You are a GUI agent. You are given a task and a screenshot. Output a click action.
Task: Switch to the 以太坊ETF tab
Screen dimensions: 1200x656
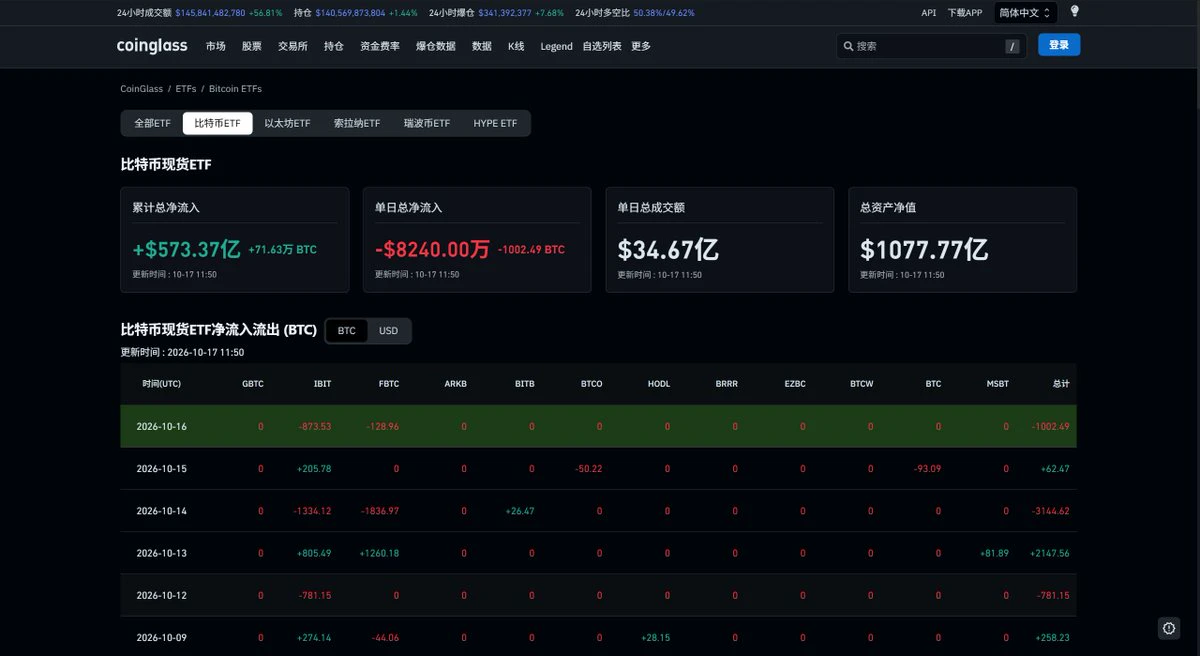tap(288, 123)
